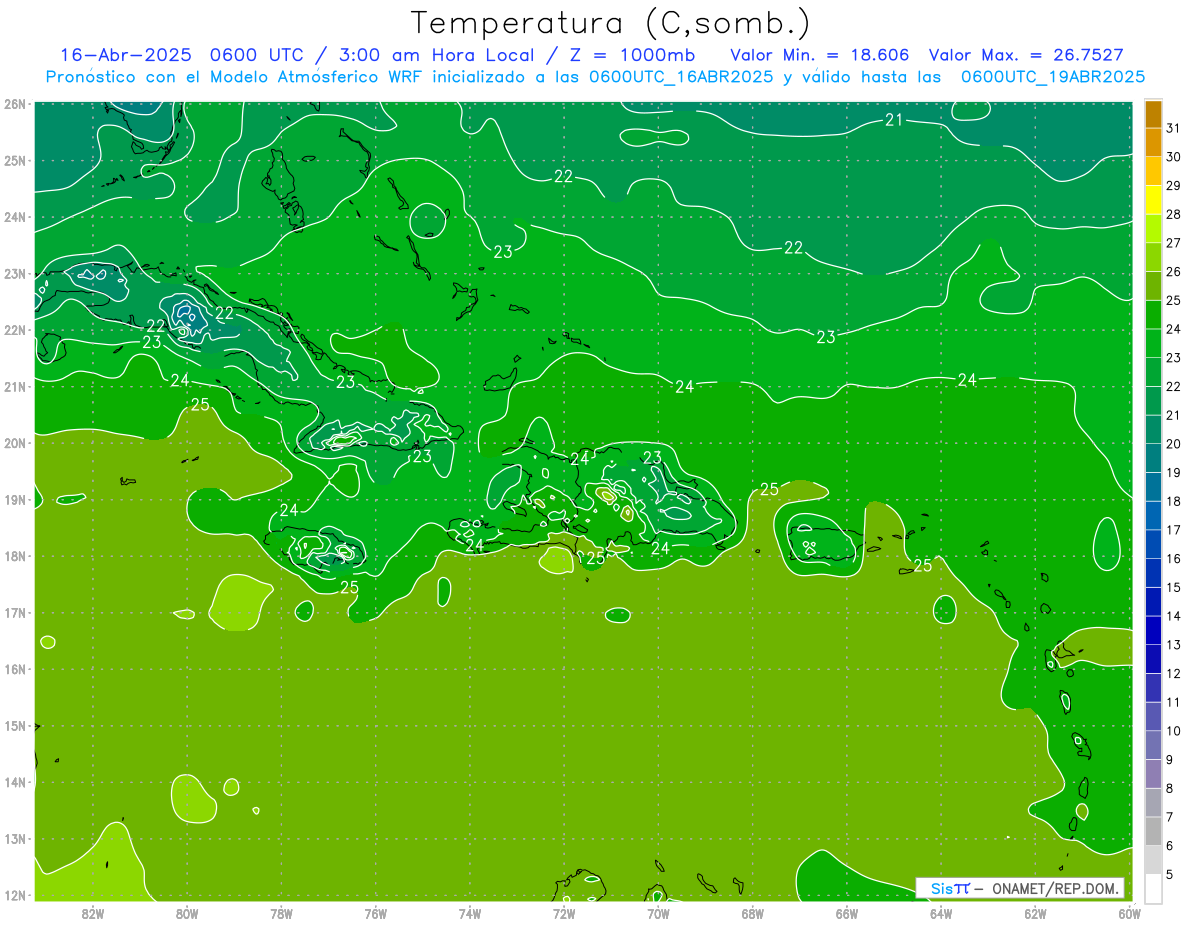
Task: Click legend value 31 on the colorbar
Action: tap(1174, 128)
